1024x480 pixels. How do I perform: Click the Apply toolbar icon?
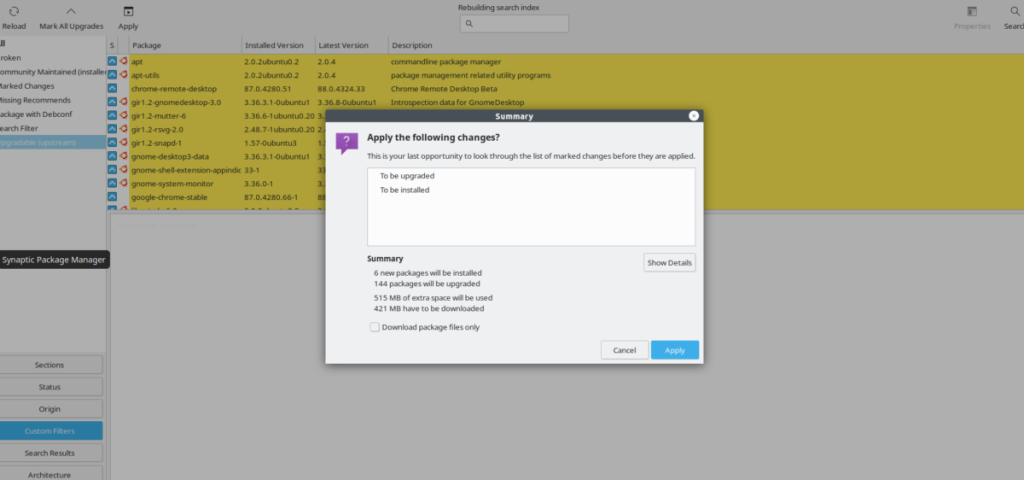coord(128,11)
